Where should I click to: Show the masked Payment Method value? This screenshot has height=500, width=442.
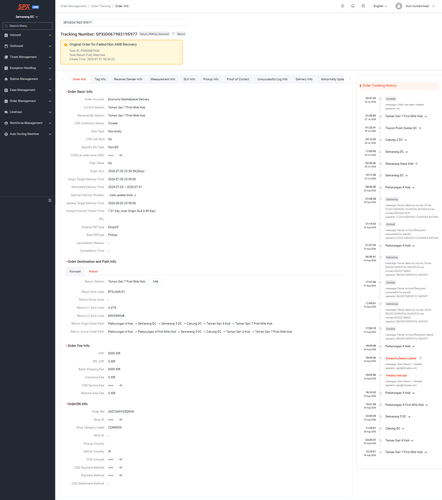click(121, 475)
